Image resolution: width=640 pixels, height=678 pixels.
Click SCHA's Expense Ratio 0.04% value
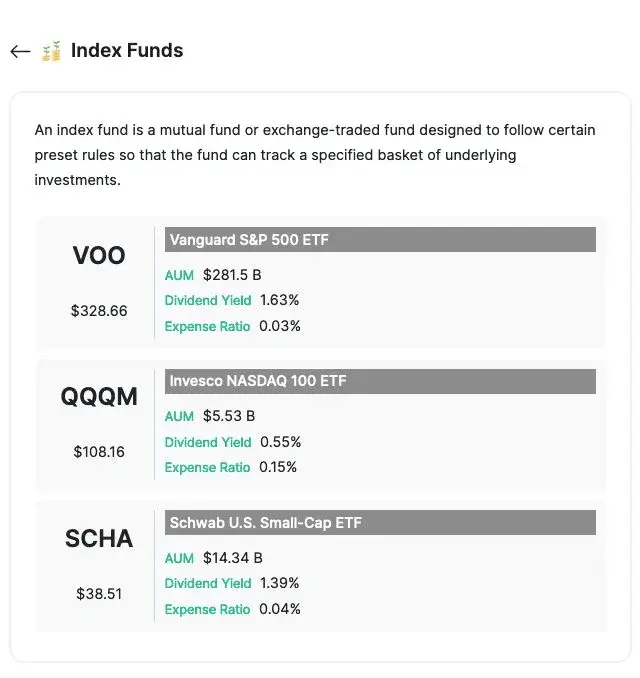(x=280, y=609)
